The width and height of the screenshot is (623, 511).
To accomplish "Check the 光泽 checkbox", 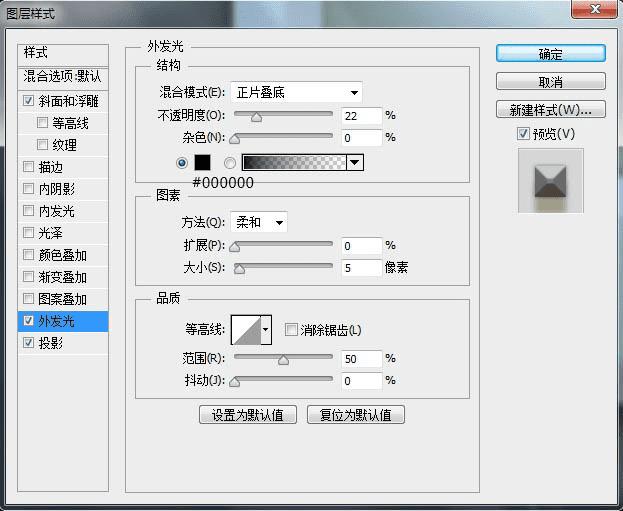I will (28, 232).
